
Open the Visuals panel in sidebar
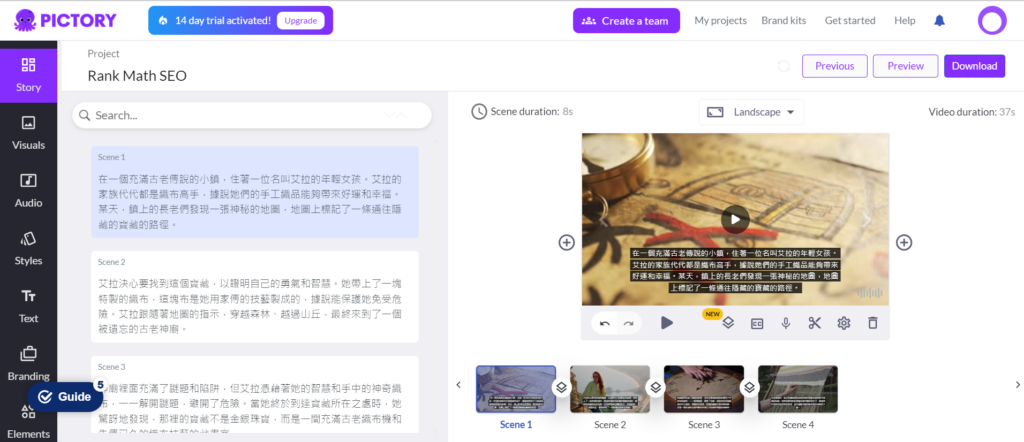28,132
